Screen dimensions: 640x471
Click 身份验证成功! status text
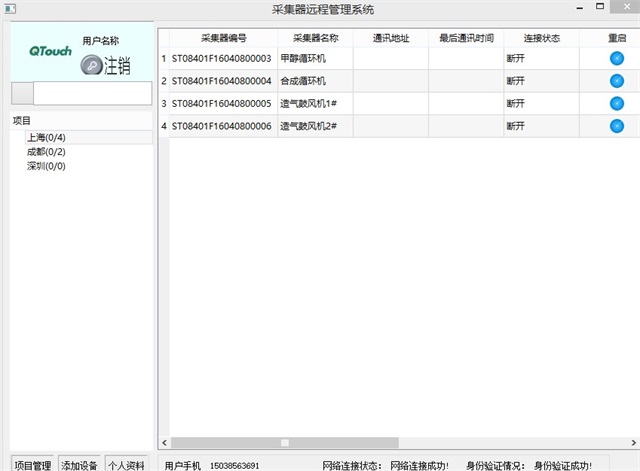pyautogui.click(x=563, y=466)
